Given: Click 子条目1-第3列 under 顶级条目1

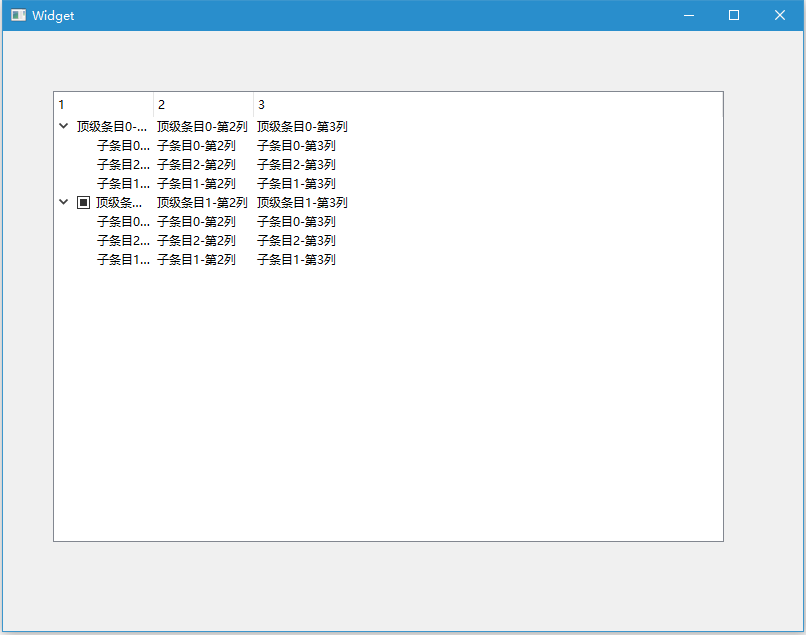Looking at the screenshot, I should tap(297, 260).
